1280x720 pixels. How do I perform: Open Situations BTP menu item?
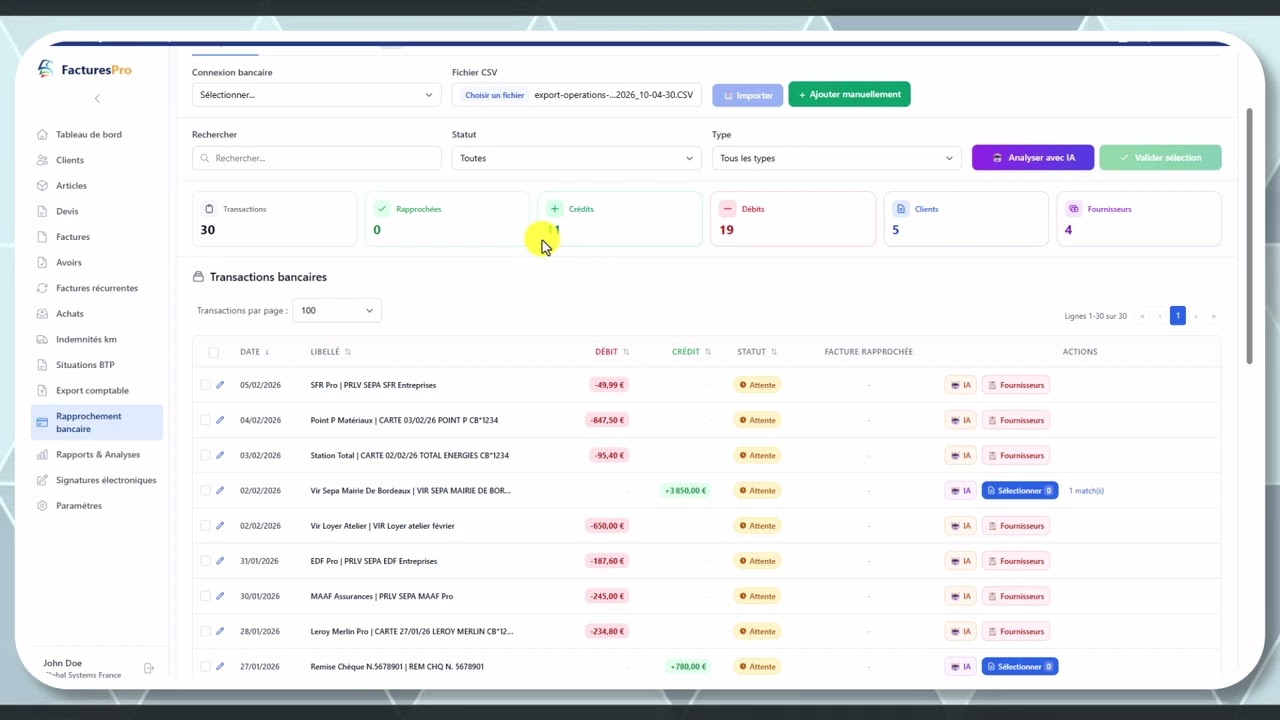[x=85, y=365]
